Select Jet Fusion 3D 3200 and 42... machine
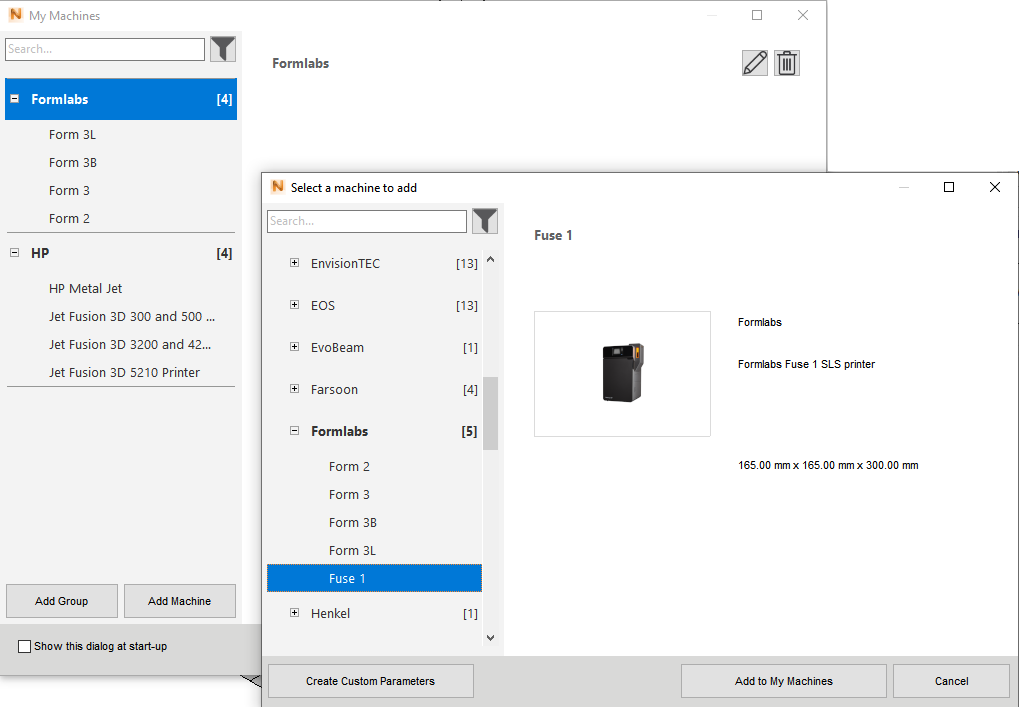This screenshot has height=707, width=1019. coord(121,344)
